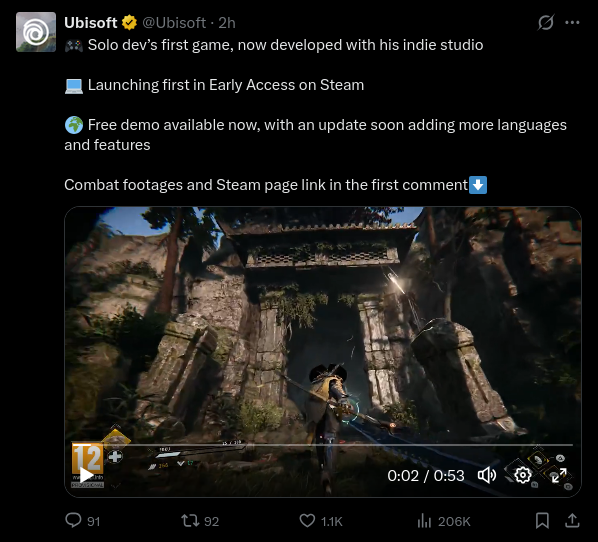Reply using the comment icon with 91
598x542 pixels.
coord(82,521)
